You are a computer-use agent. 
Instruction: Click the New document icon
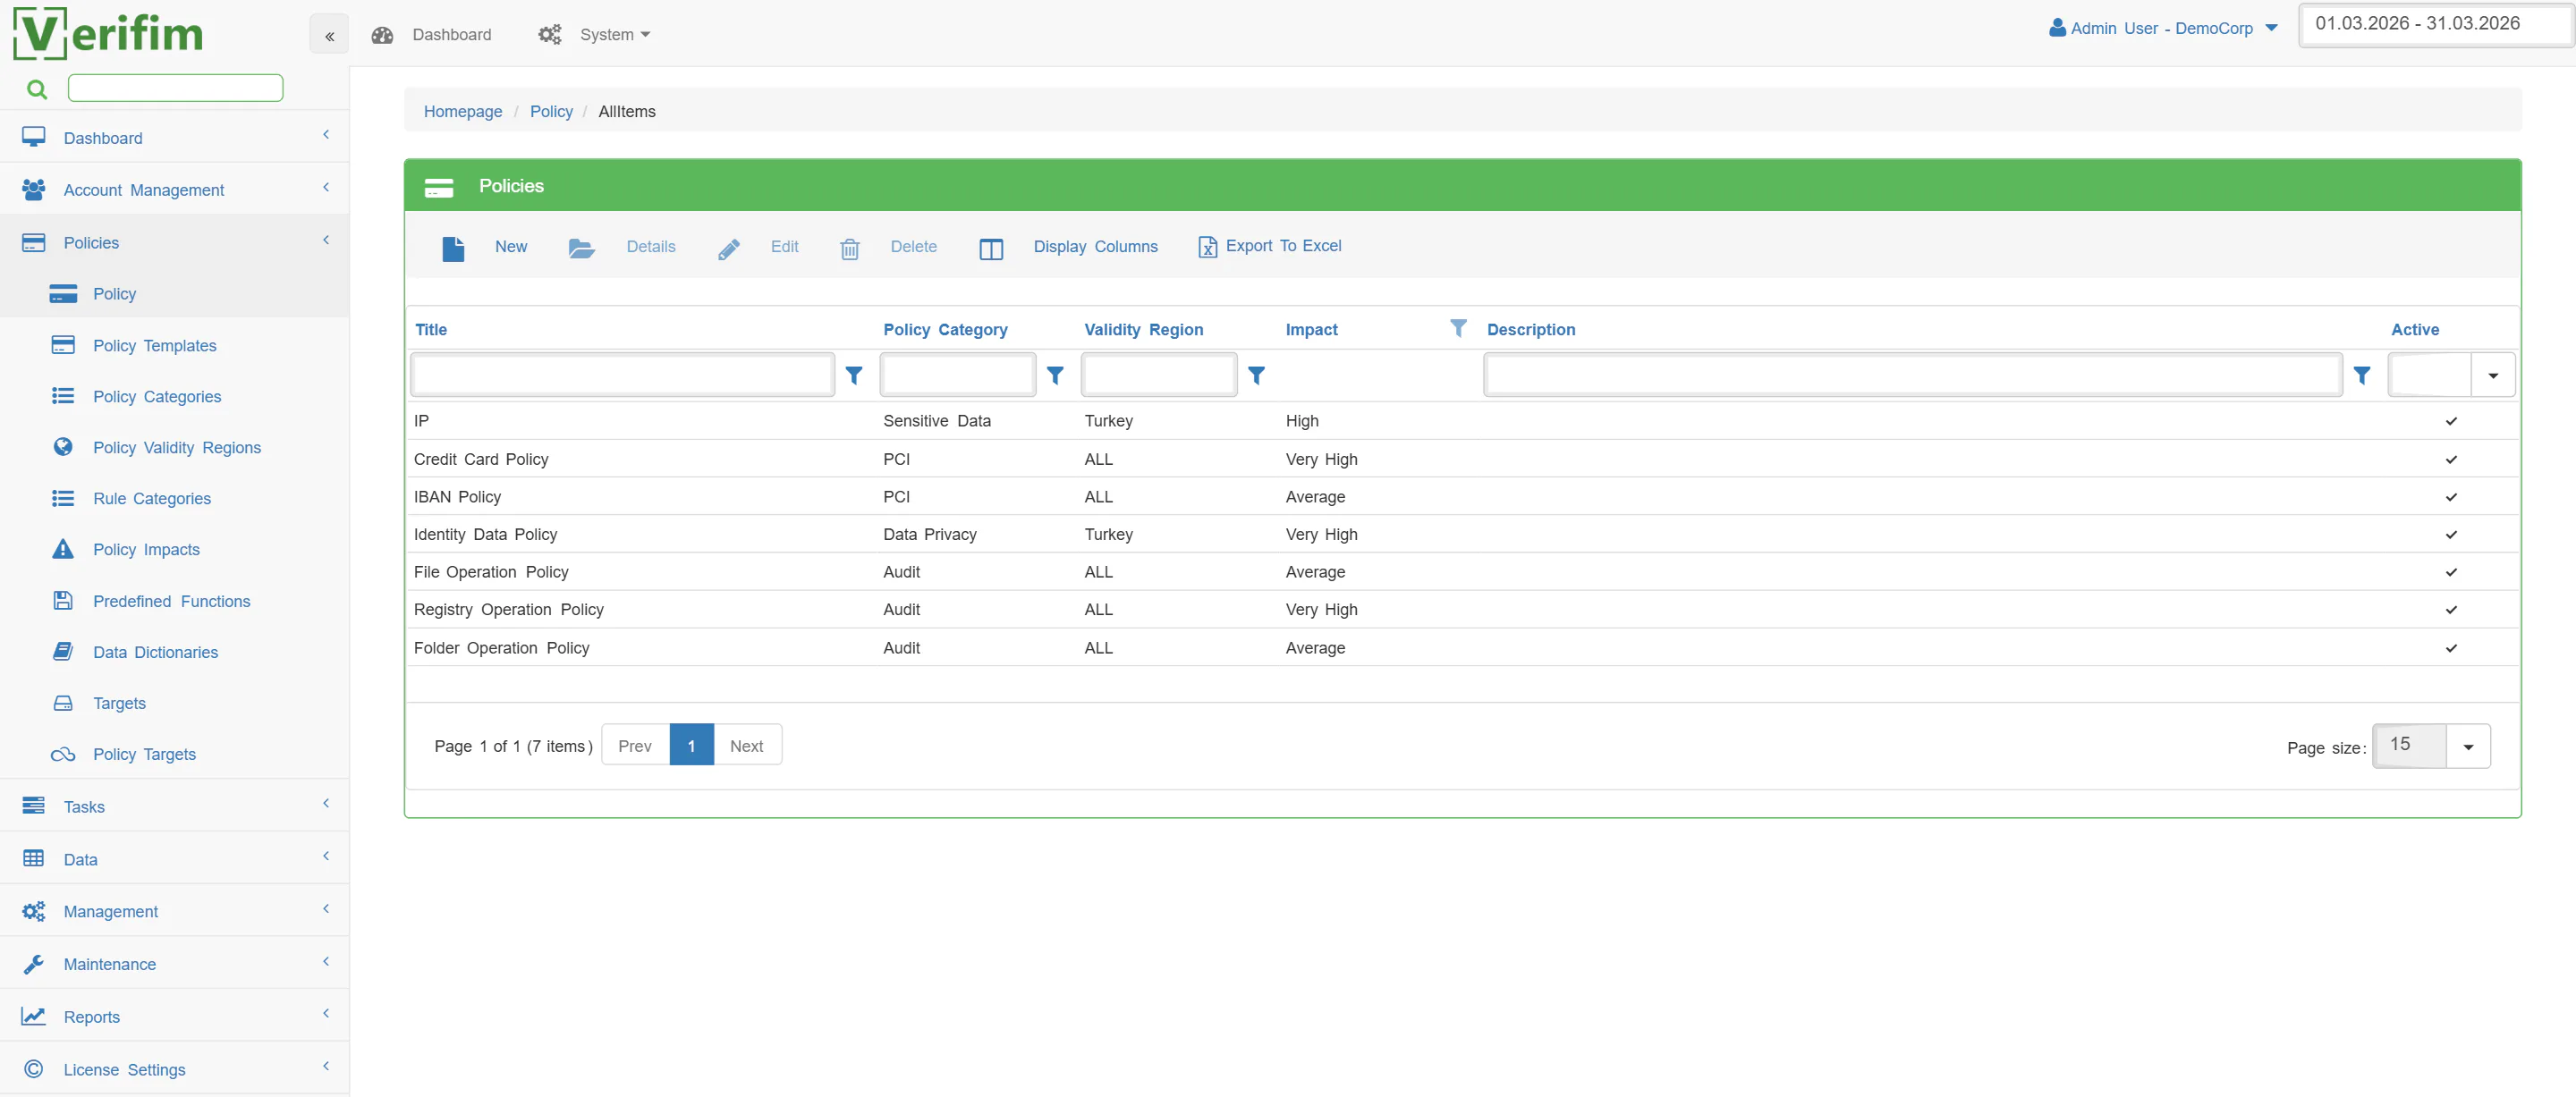point(453,248)
